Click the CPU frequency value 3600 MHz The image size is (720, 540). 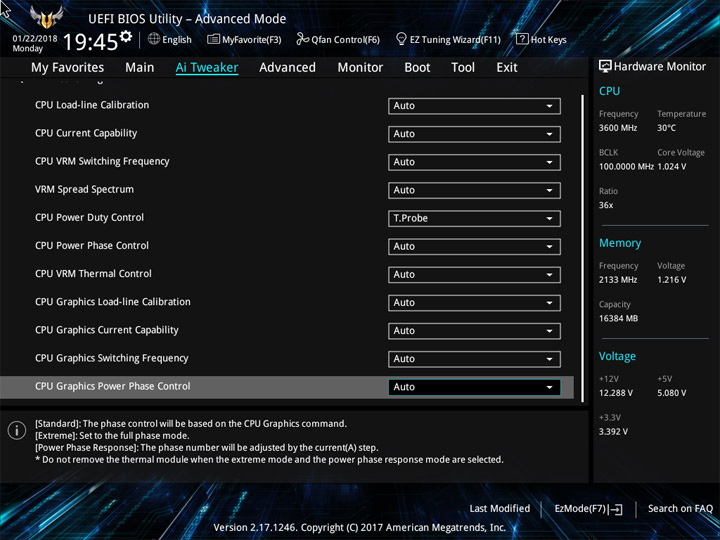pyautogui.click(x=618, y=128)
